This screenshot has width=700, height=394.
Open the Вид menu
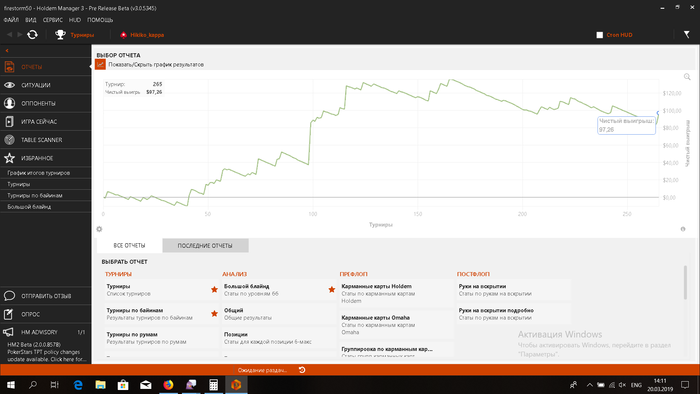[31, 20]
